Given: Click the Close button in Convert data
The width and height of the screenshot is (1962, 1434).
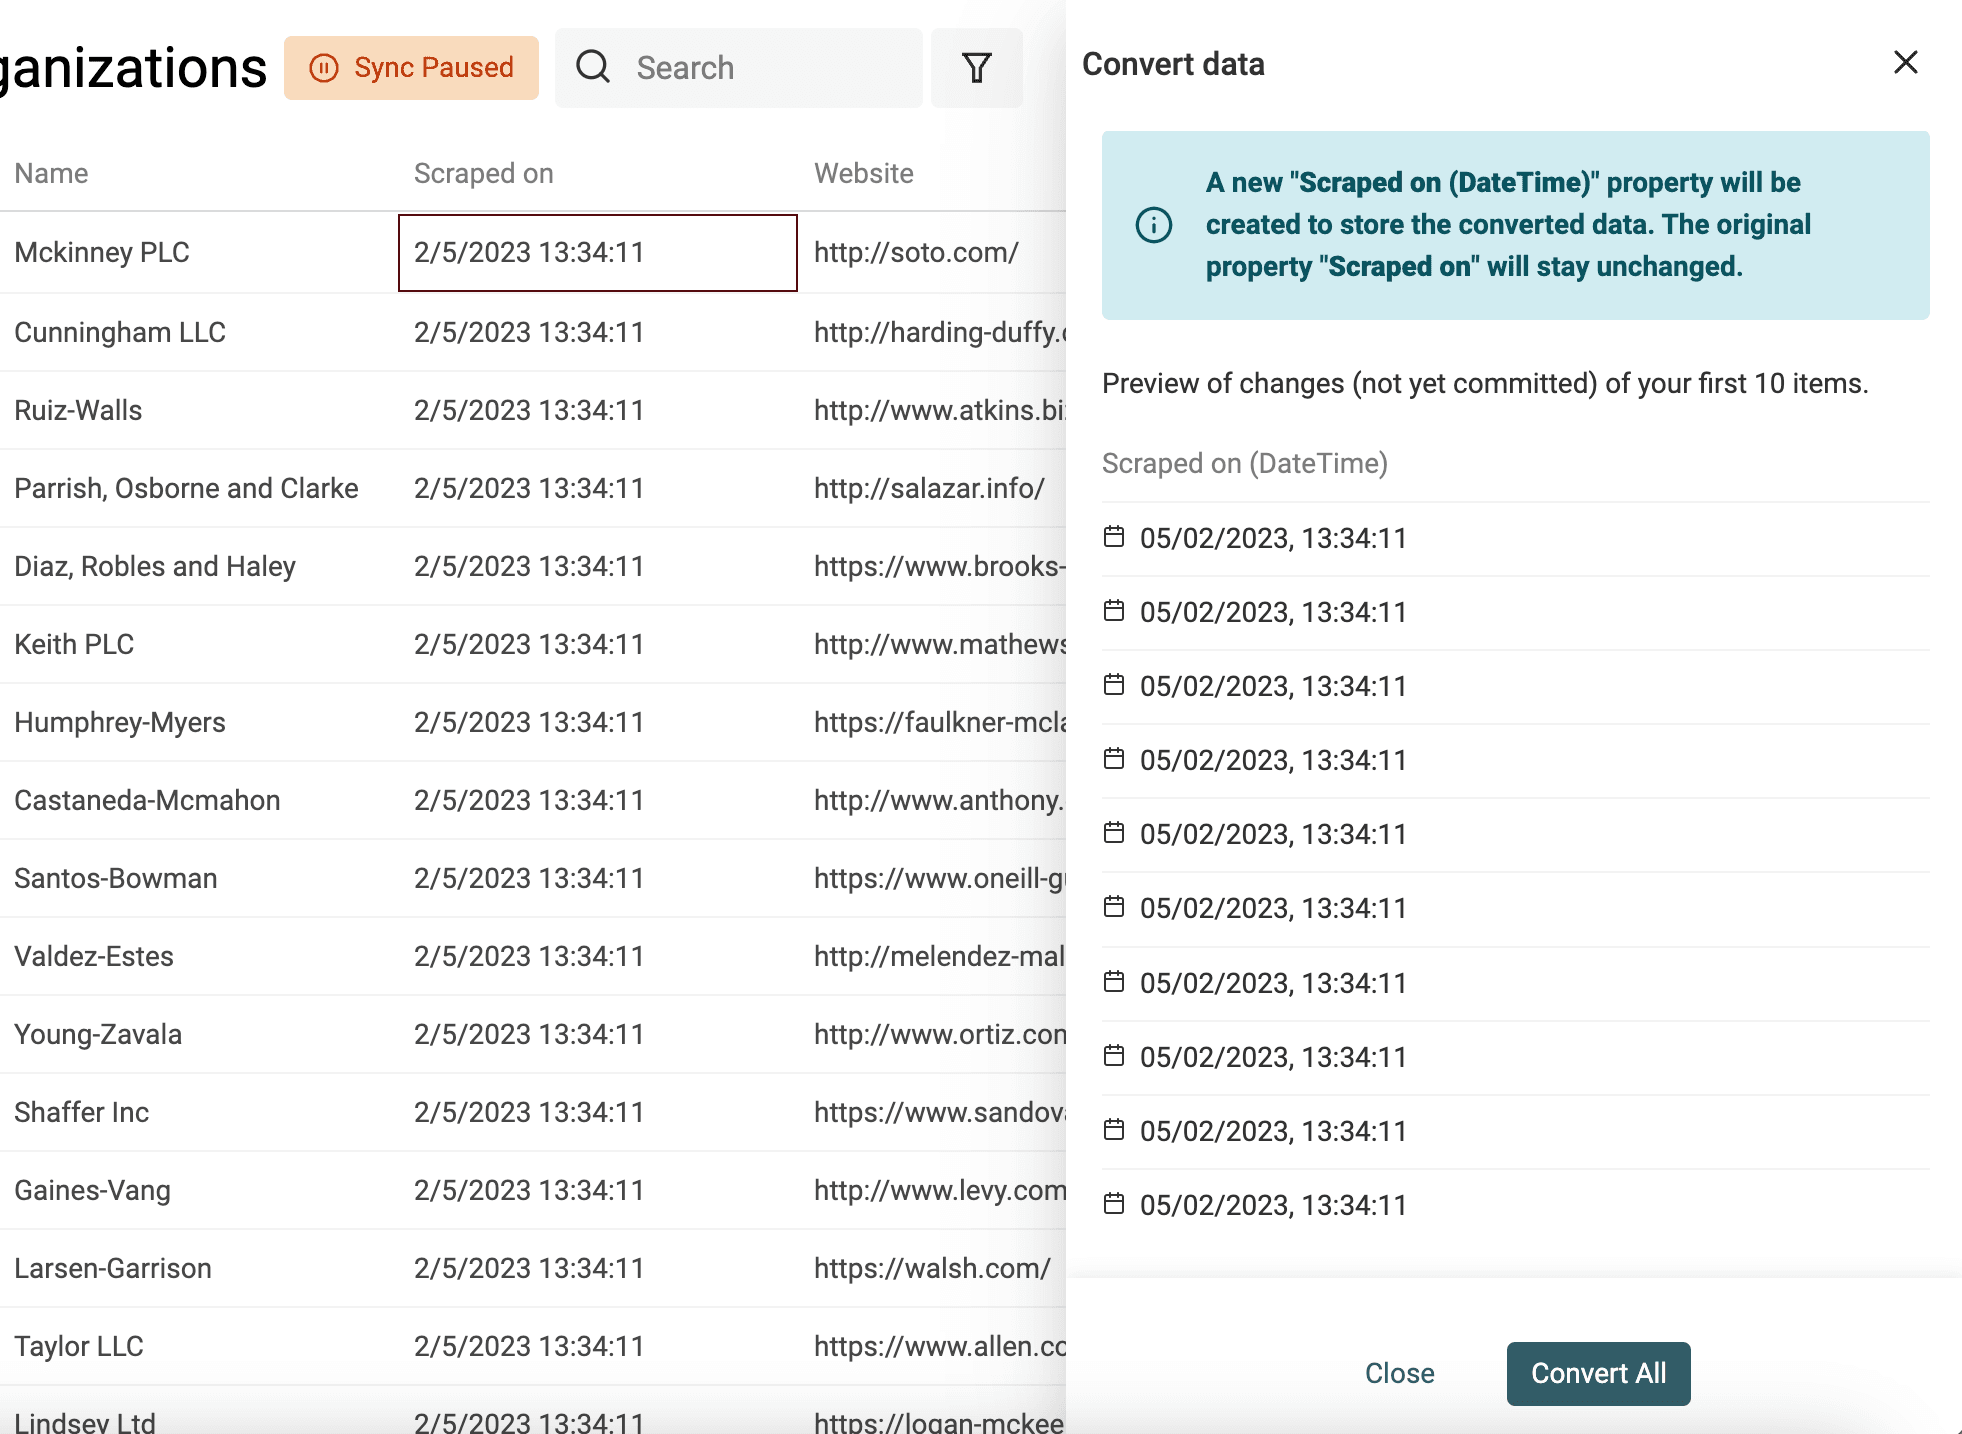Looking at the screenshot, I should click(x=1399, y=1373).
